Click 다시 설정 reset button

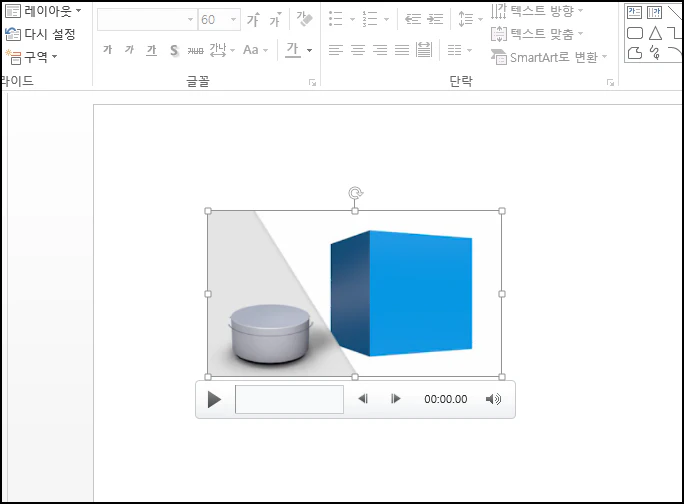tap(40, 34)
